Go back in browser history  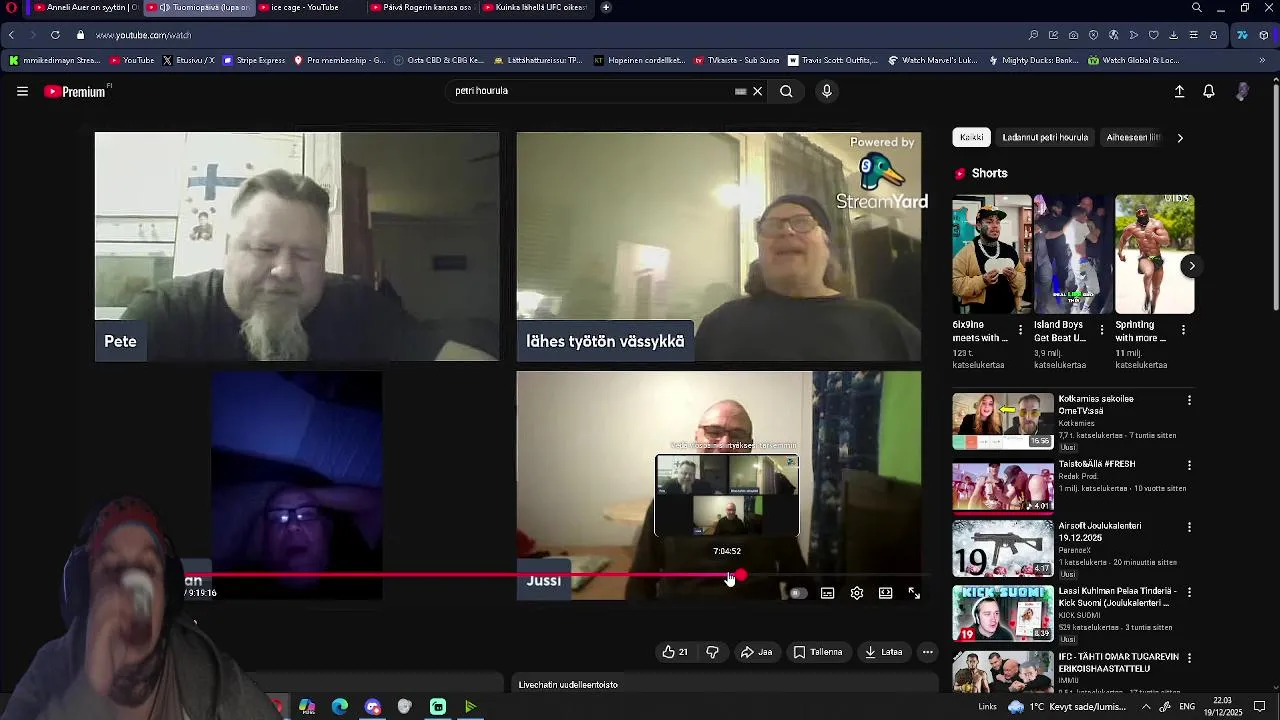[x=11, y=35]
